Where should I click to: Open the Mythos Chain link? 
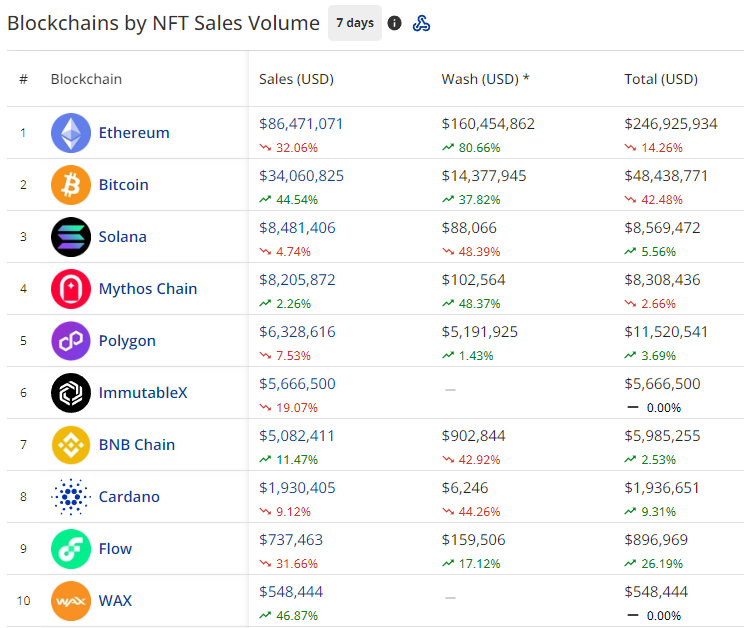148,289
